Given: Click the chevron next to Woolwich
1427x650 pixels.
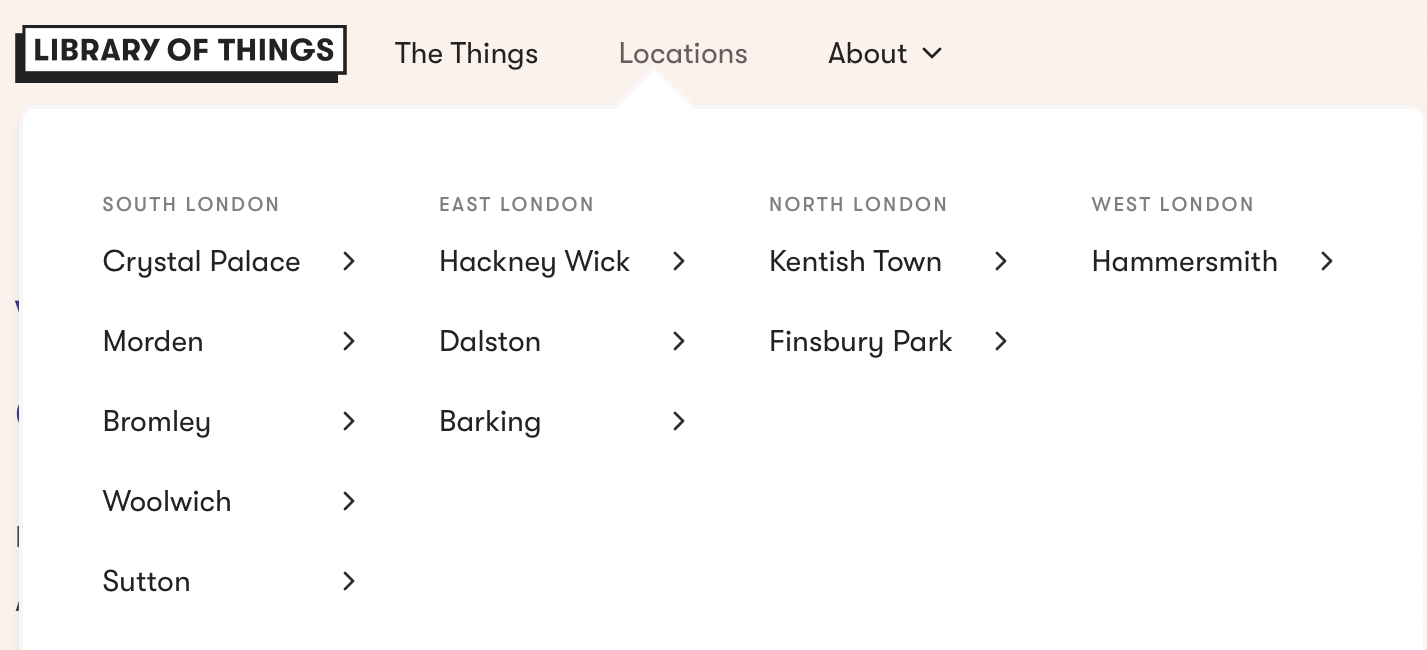Looking at the screenshot, I should 349,501.
